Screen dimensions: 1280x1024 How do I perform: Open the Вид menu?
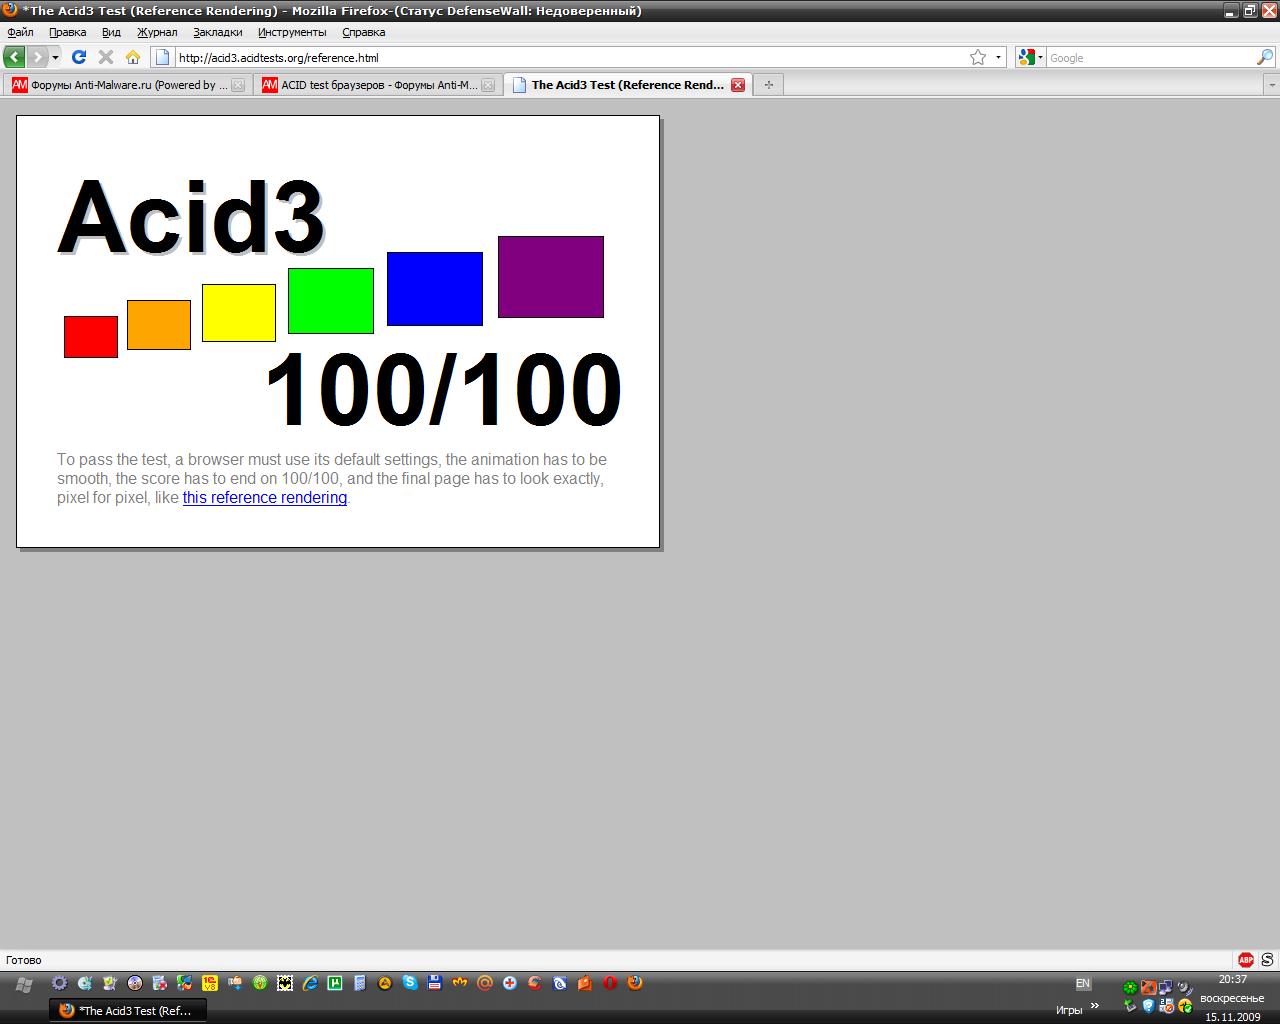pyautogui.click(x=111, y=32)
